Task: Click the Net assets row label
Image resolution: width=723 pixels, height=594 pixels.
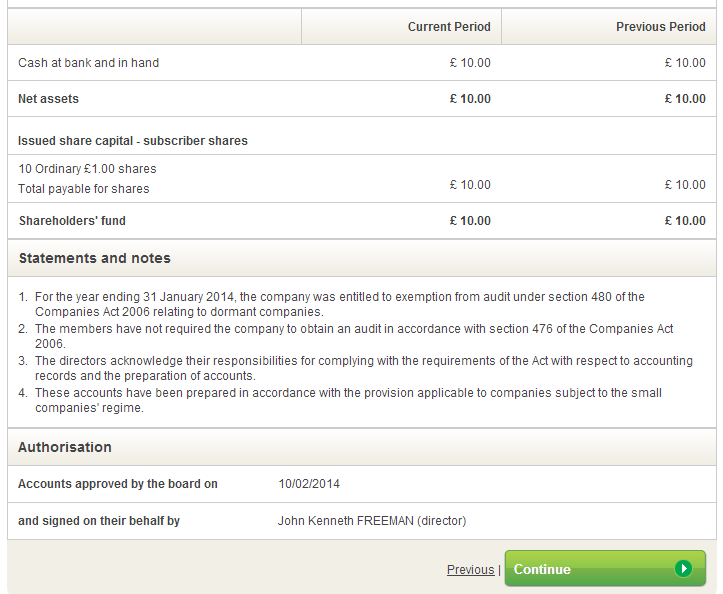Action: 48,99
